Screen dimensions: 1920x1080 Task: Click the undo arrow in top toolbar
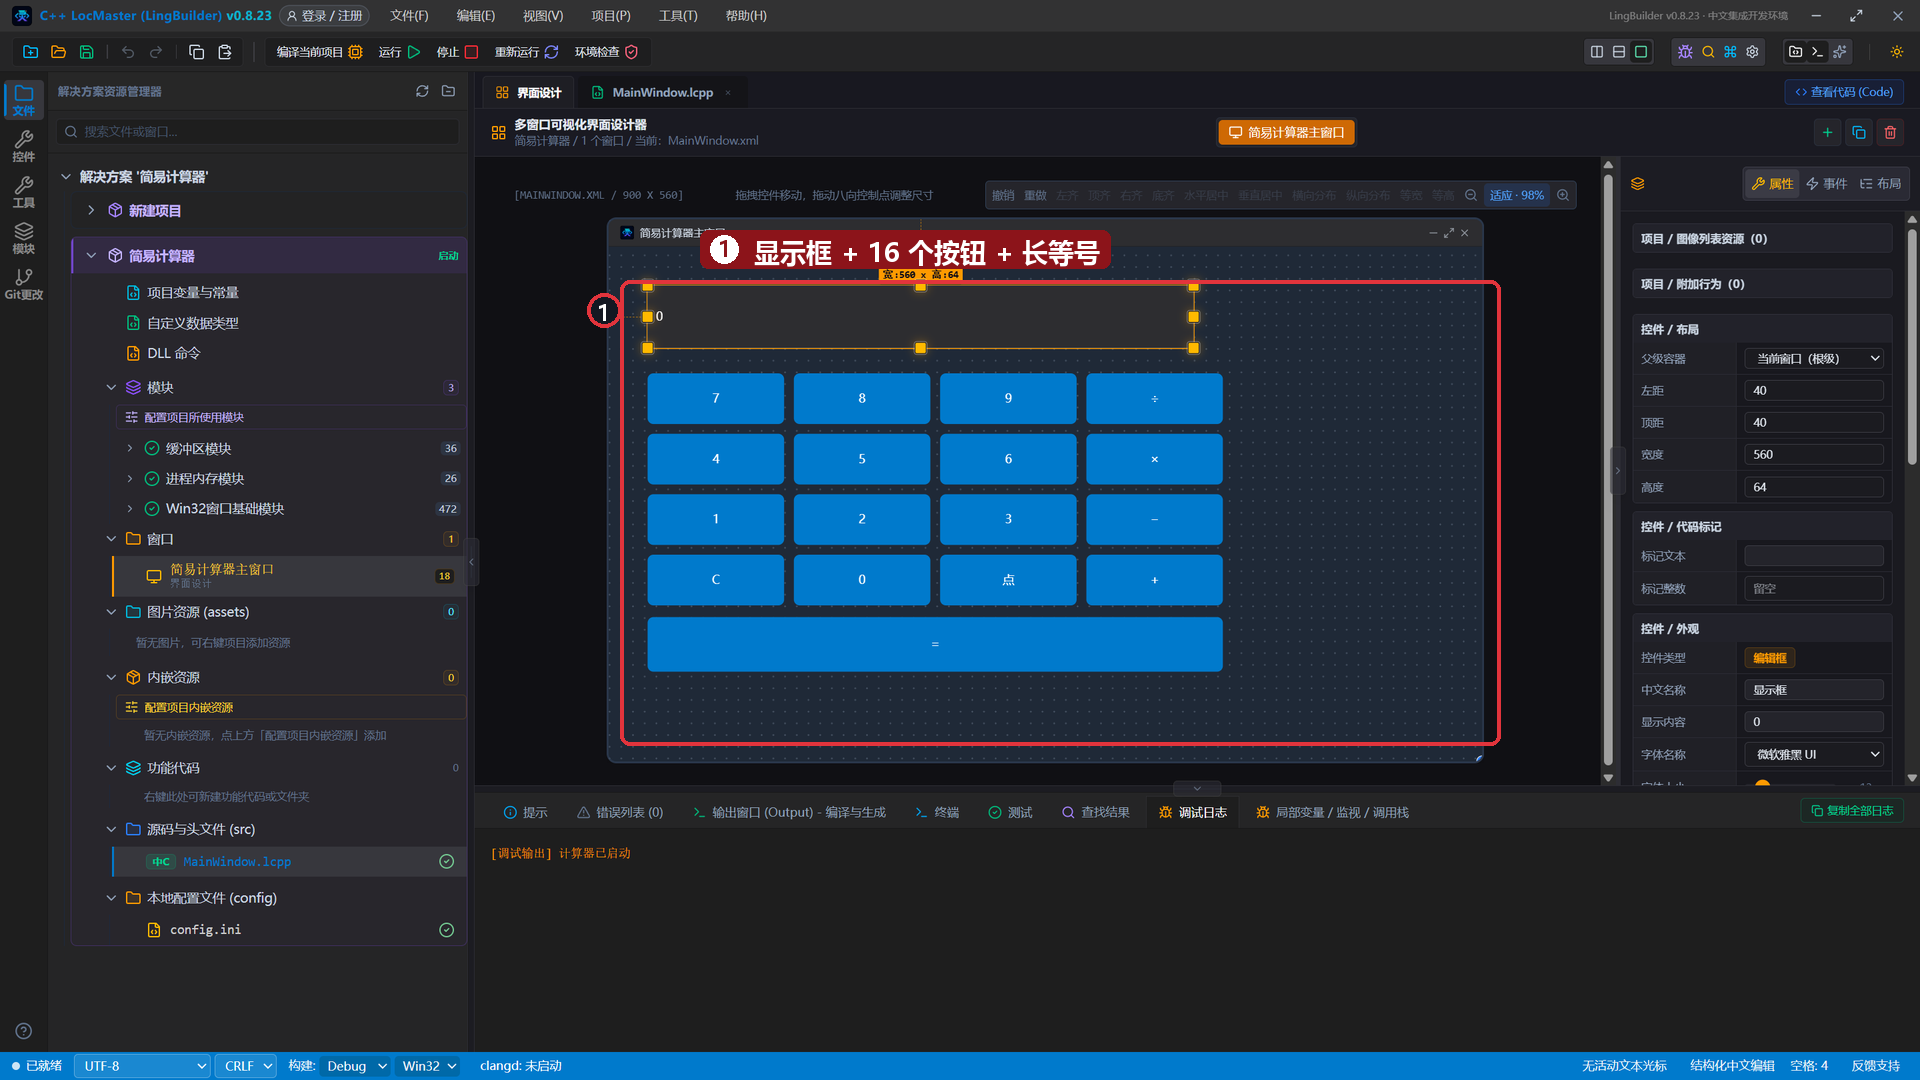point(128,52)
